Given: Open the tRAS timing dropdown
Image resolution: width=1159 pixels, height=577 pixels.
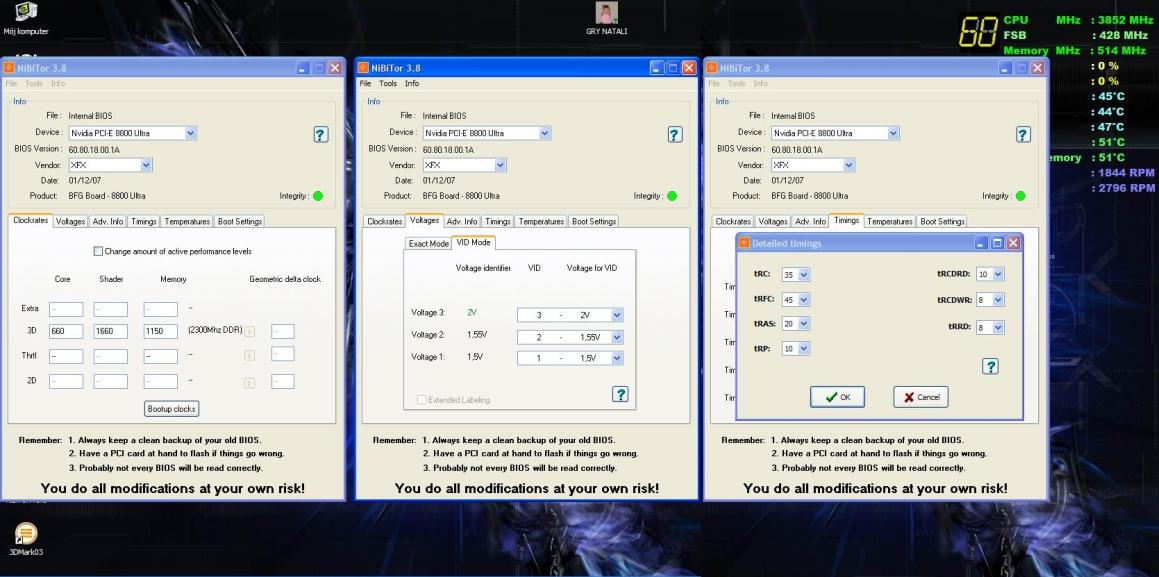Looking at the screenshot, I should click(x=804, y=324).
